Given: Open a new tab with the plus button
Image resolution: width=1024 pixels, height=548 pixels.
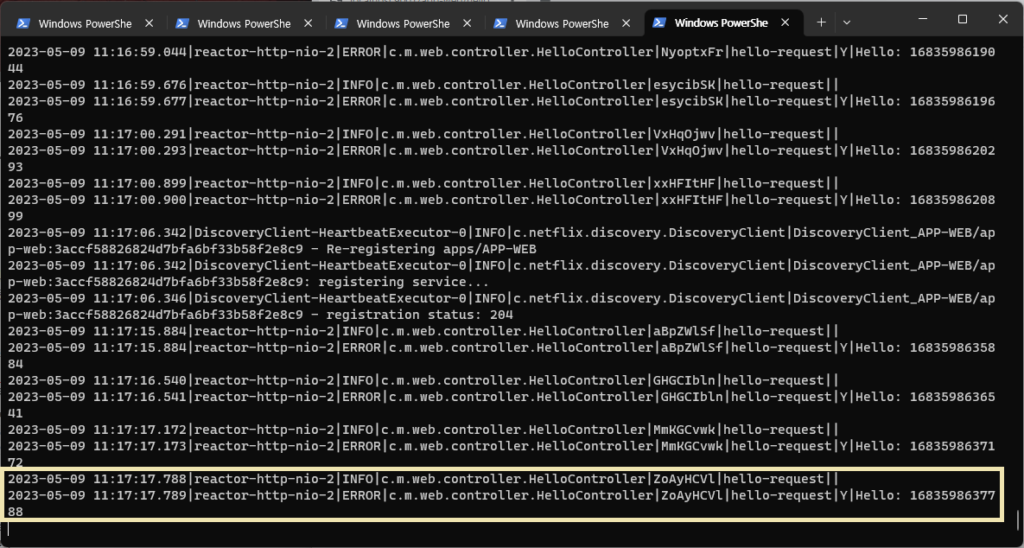Looking at the screenshot, I should click(822, 23).
